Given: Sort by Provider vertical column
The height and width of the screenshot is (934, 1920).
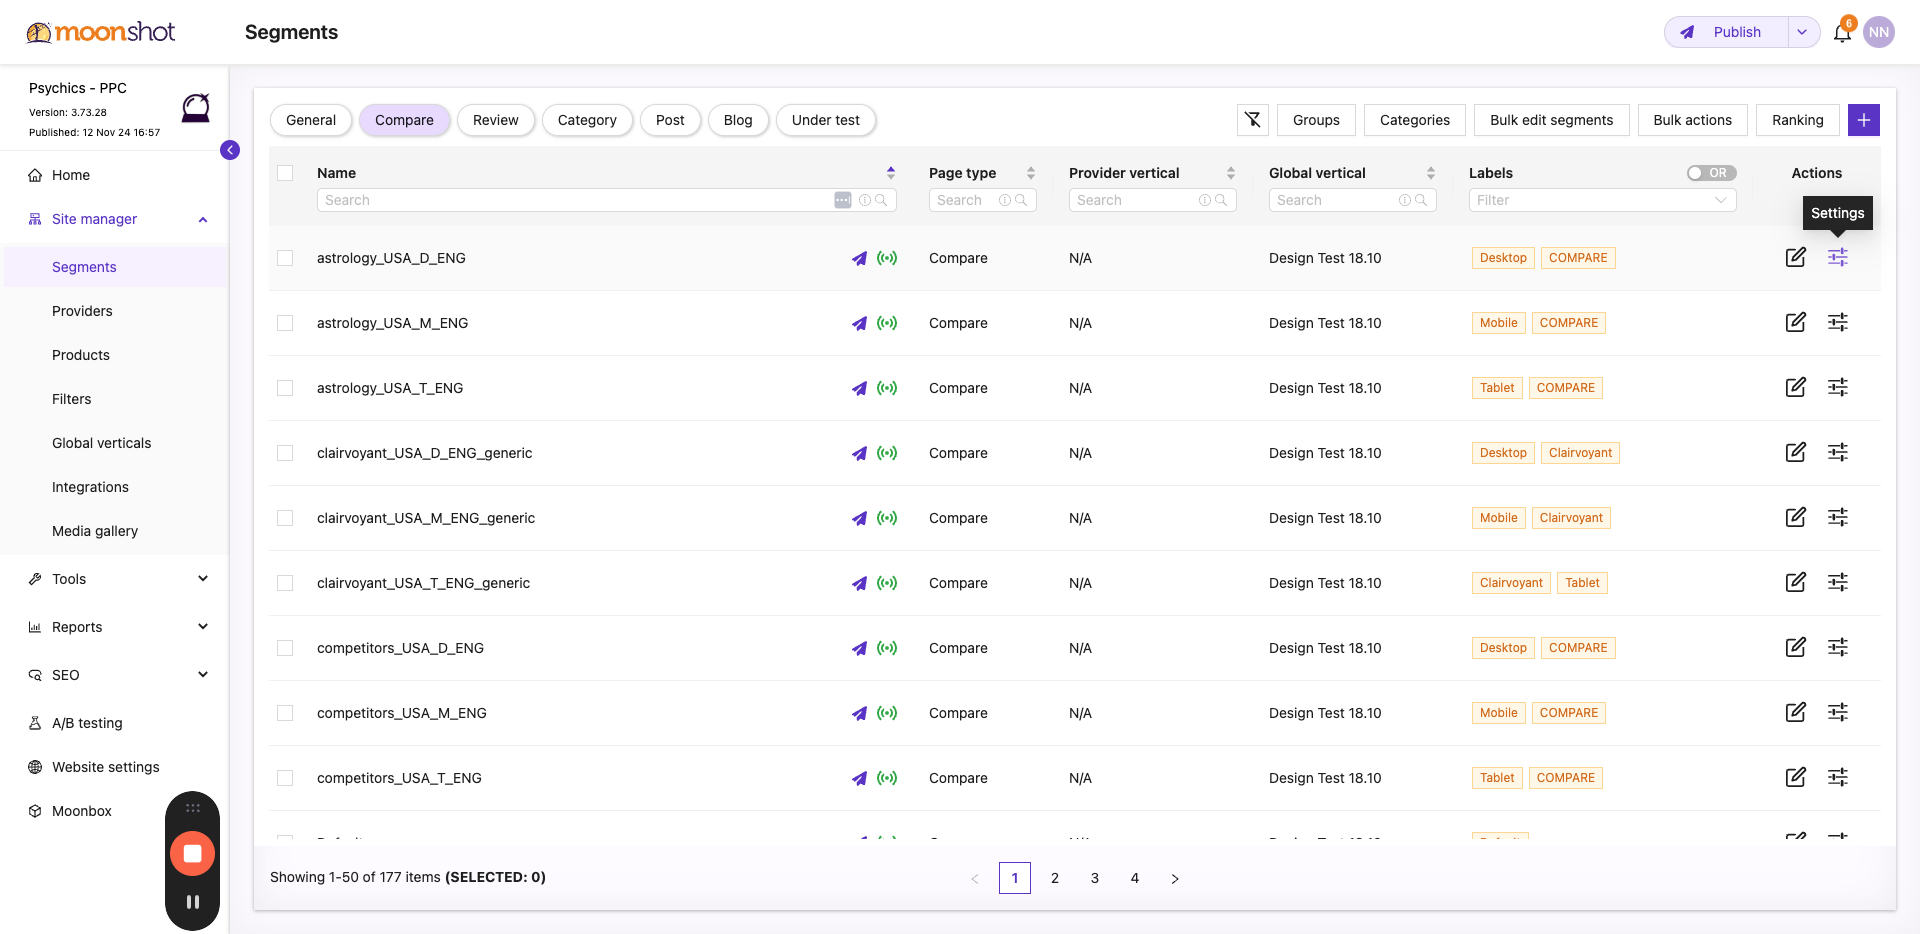Looking at the screenshot, I should point(1231,173).
